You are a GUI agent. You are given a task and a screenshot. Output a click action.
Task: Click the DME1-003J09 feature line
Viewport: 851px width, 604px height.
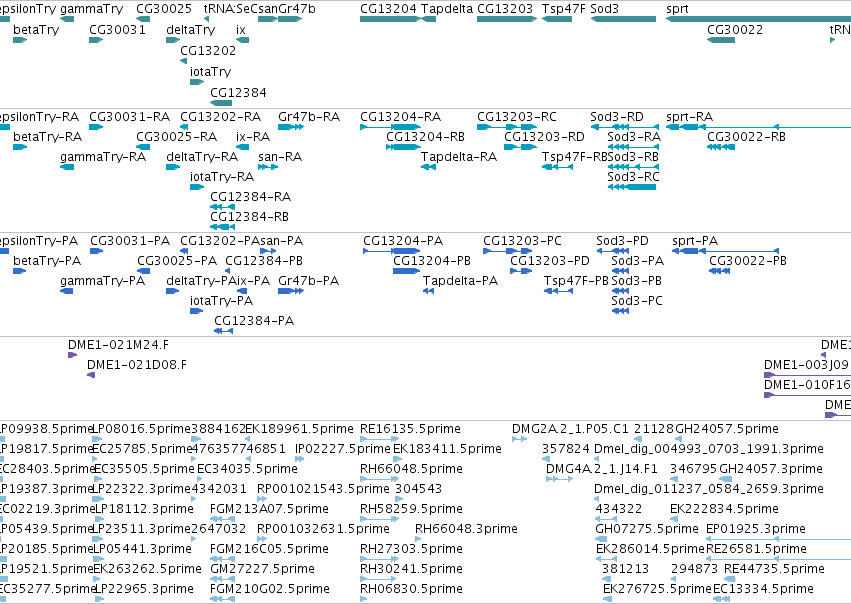coord(808,375)
